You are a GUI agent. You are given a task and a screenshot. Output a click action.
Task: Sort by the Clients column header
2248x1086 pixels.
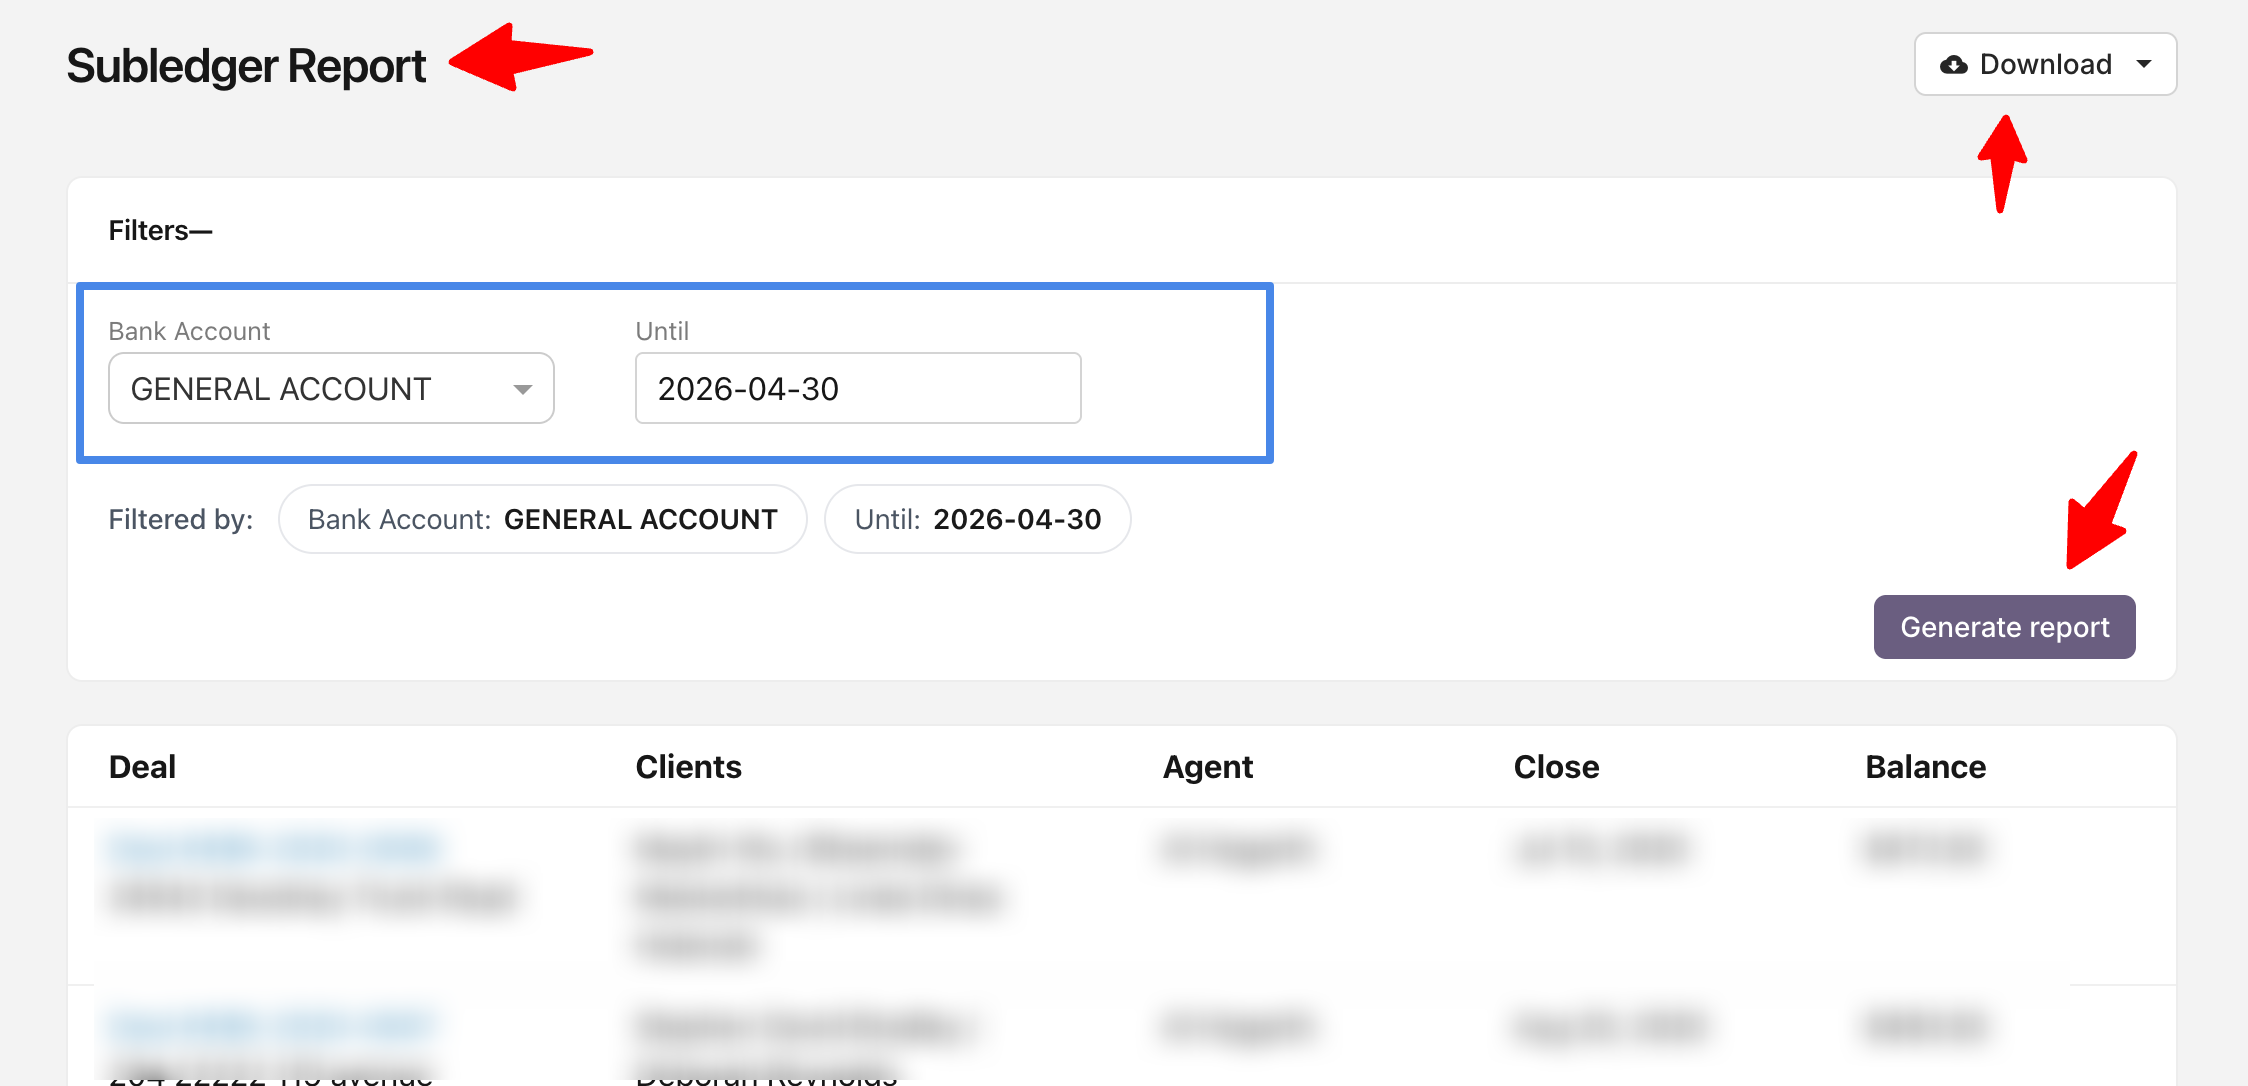[x=688, y=767]
